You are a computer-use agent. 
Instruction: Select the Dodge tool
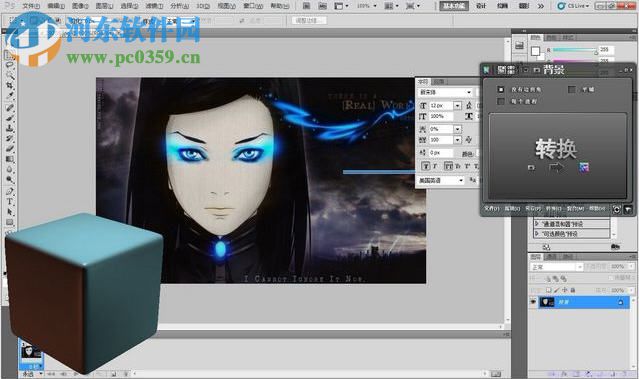(x=9, y=179)
